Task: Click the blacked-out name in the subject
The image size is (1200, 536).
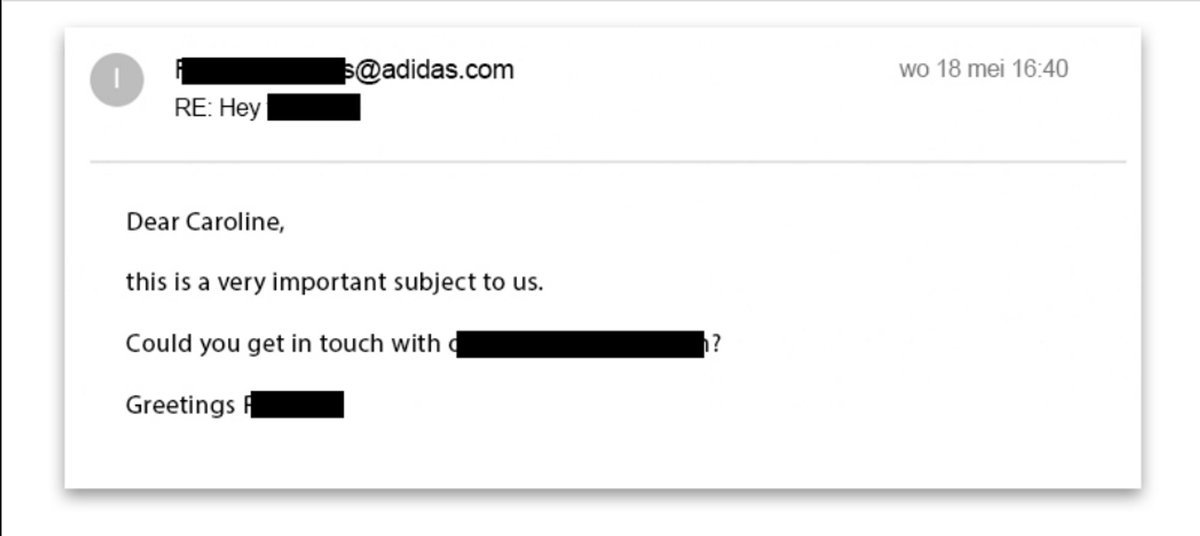Action: 314,108
